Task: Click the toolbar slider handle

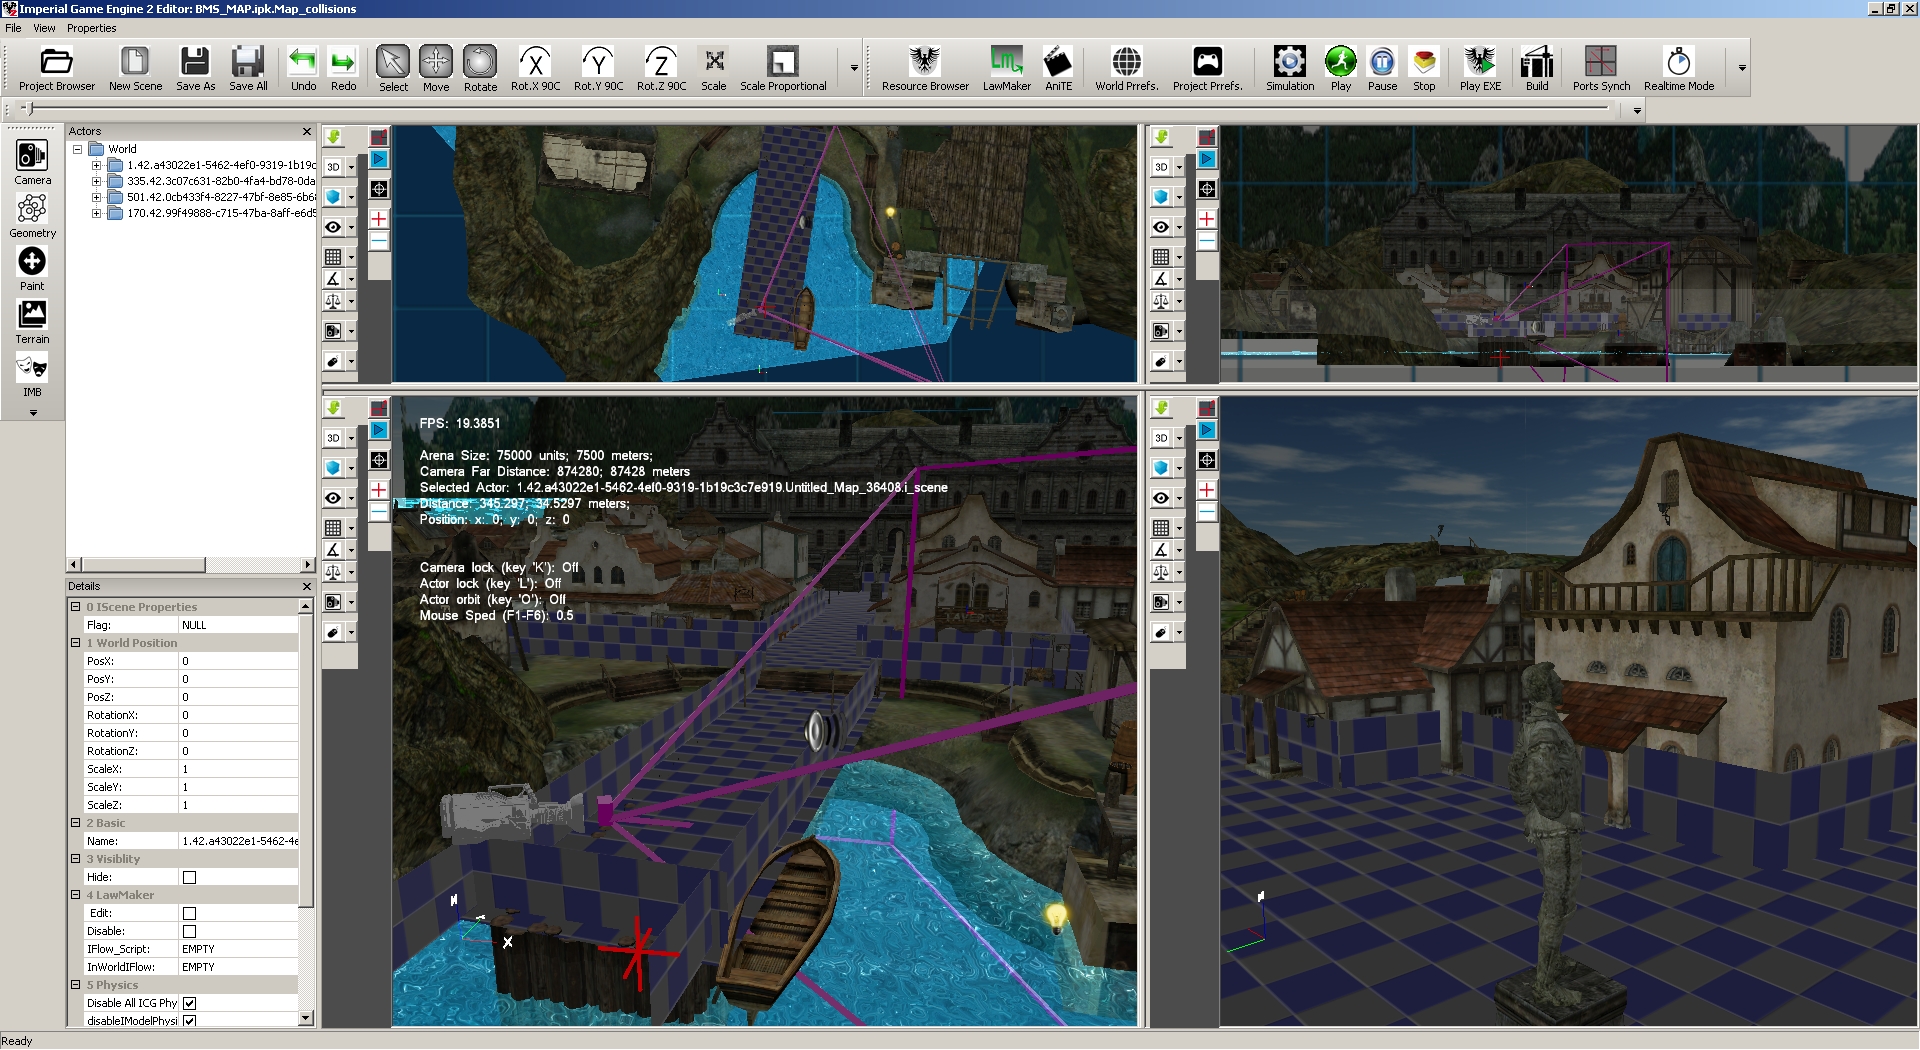Action: click(x=27, y=108)
